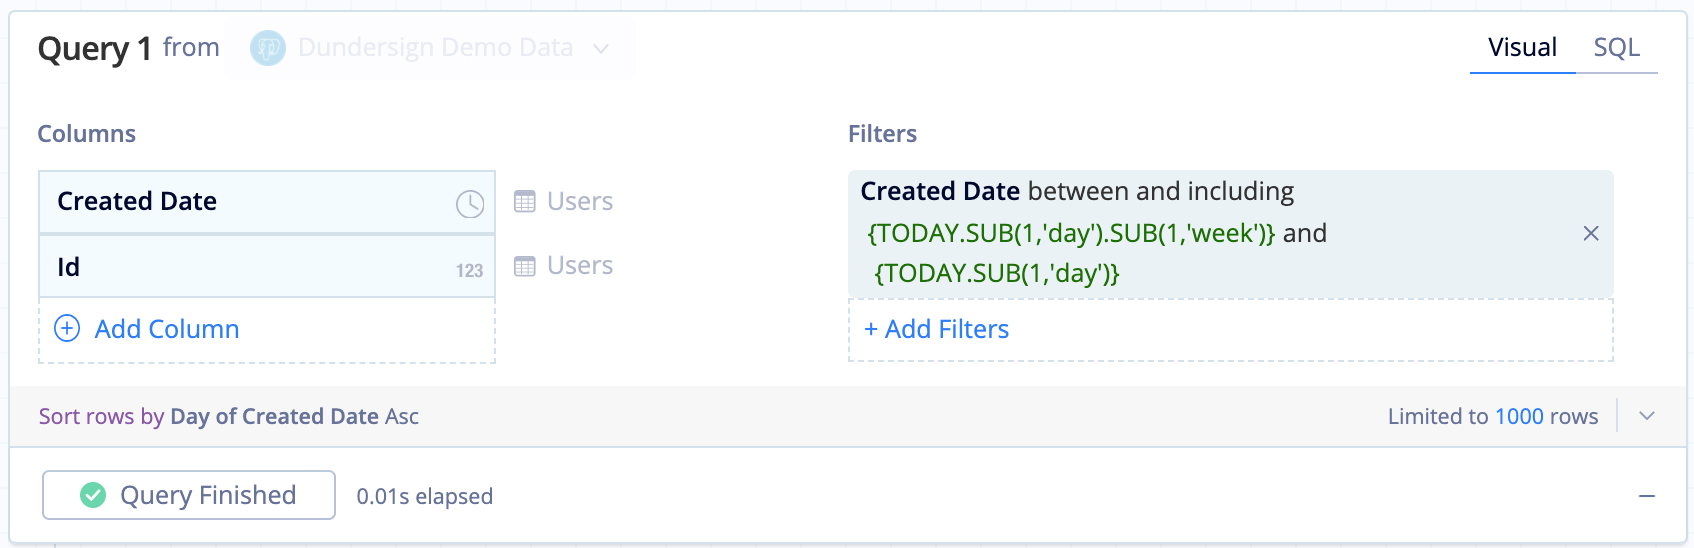Image resolution: width=1694 pixels, height=548 pixels.
Task: Expand the row limit options chevron
Action: [1647, 416]
